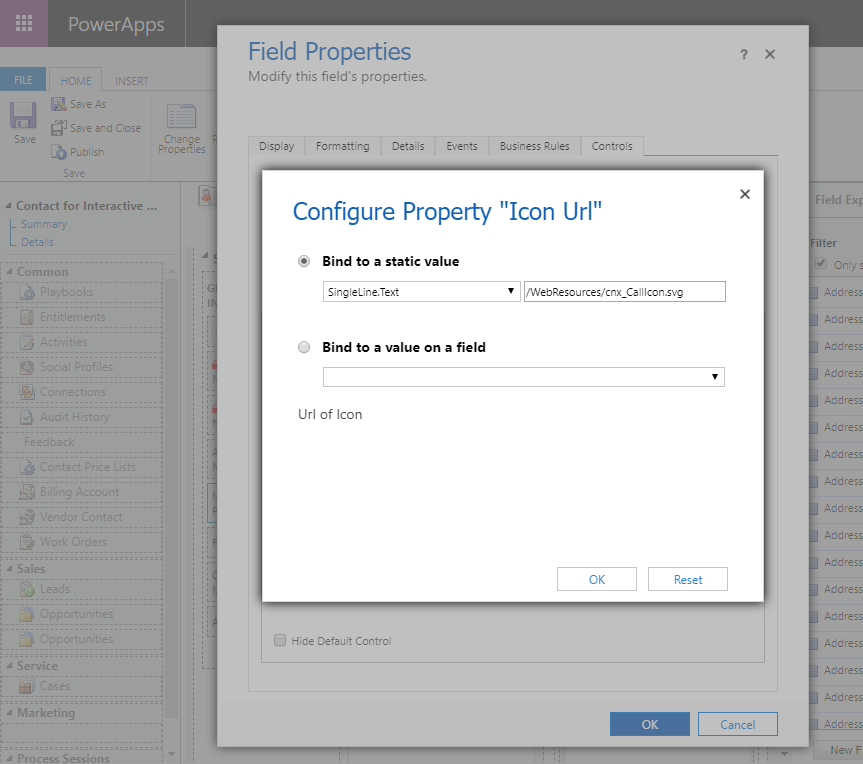
Task: Select the Social Profiles navigation icon
Action: pyautogui.click(x=27, y=367)
